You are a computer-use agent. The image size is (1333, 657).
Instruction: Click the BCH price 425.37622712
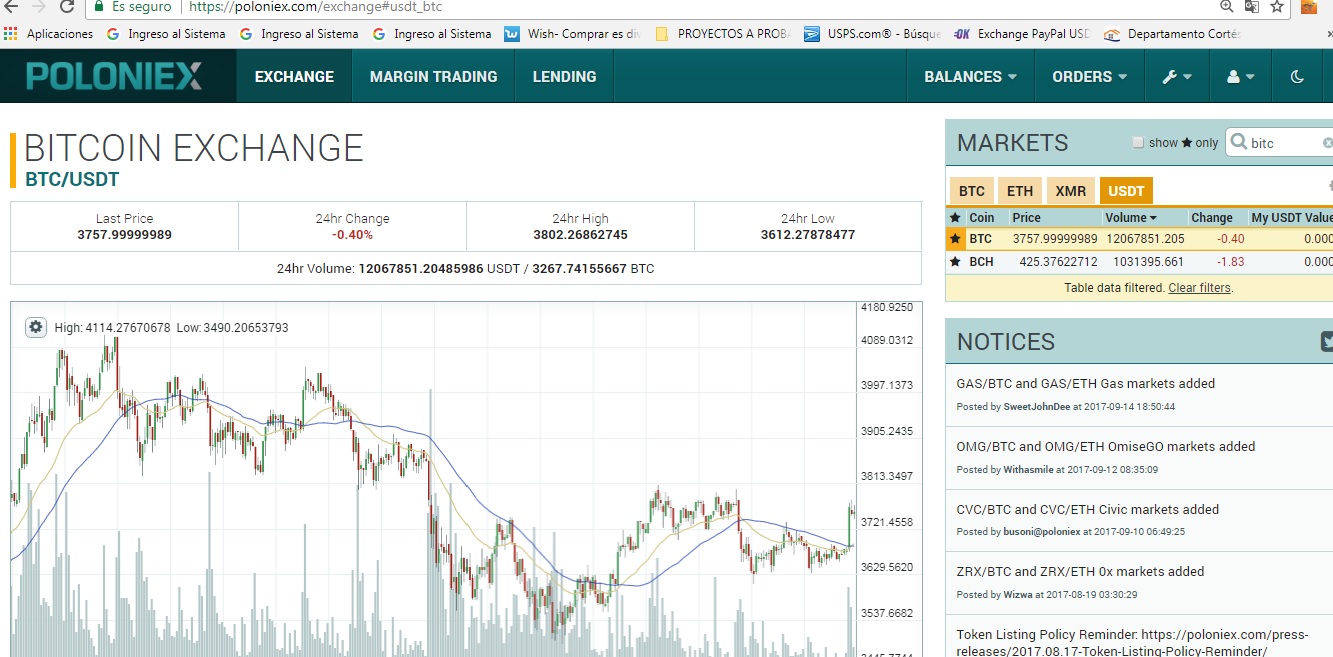click(x=1058, y=262)
